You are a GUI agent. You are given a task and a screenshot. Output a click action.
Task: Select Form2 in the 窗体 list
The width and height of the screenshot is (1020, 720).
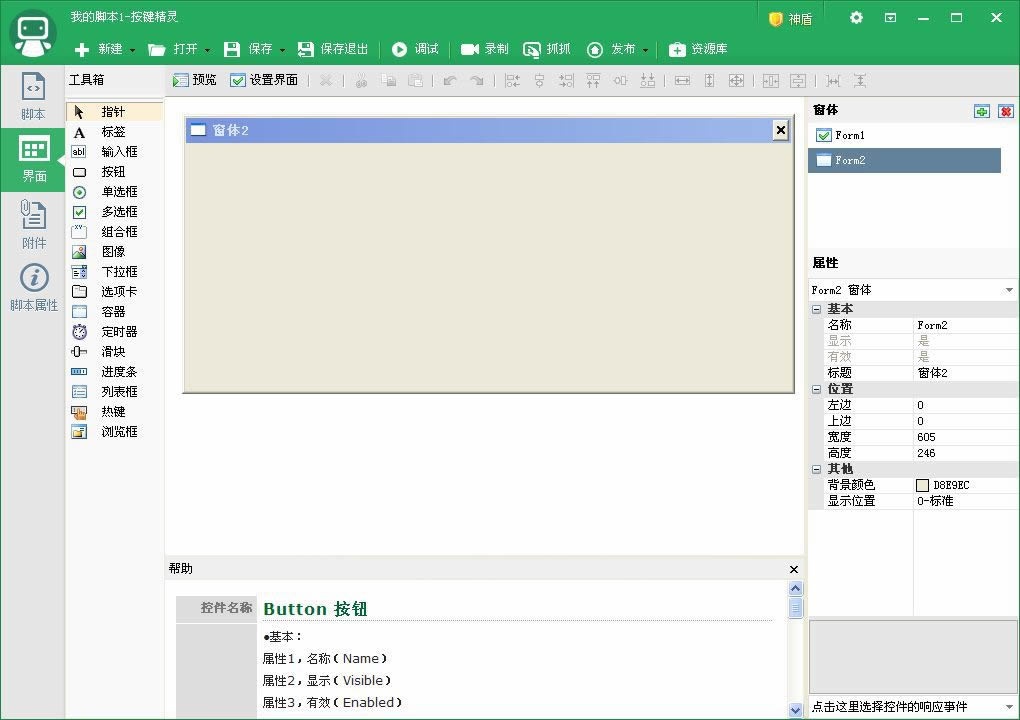coord(904,160)
